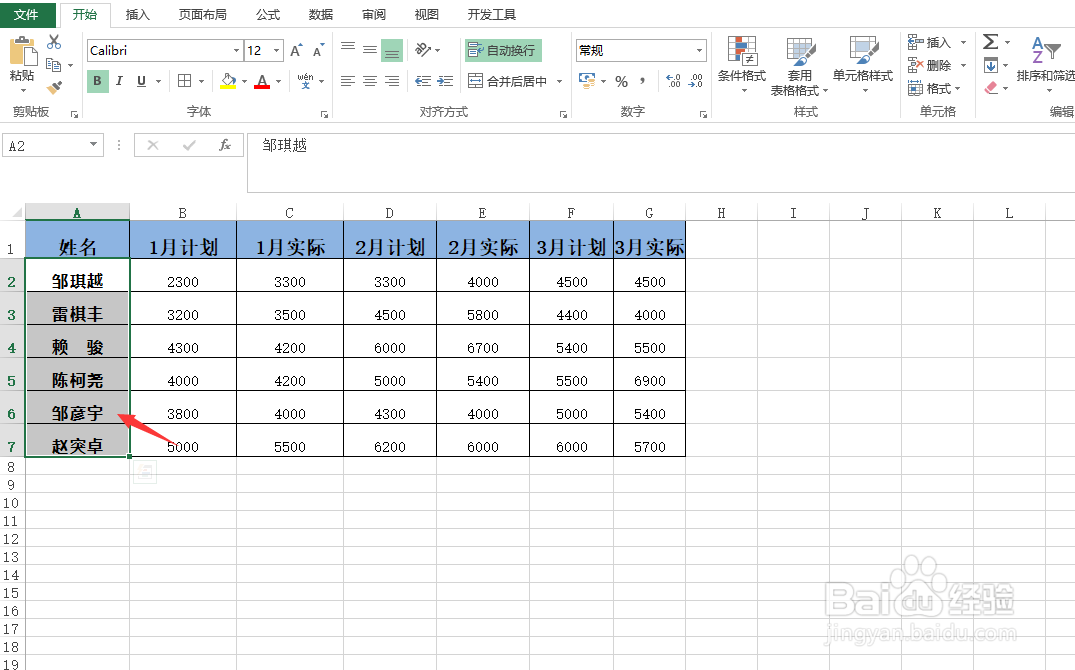Toggle 自动换行 wrap text
The image size is (1075, 670).
tap(503, 50)
